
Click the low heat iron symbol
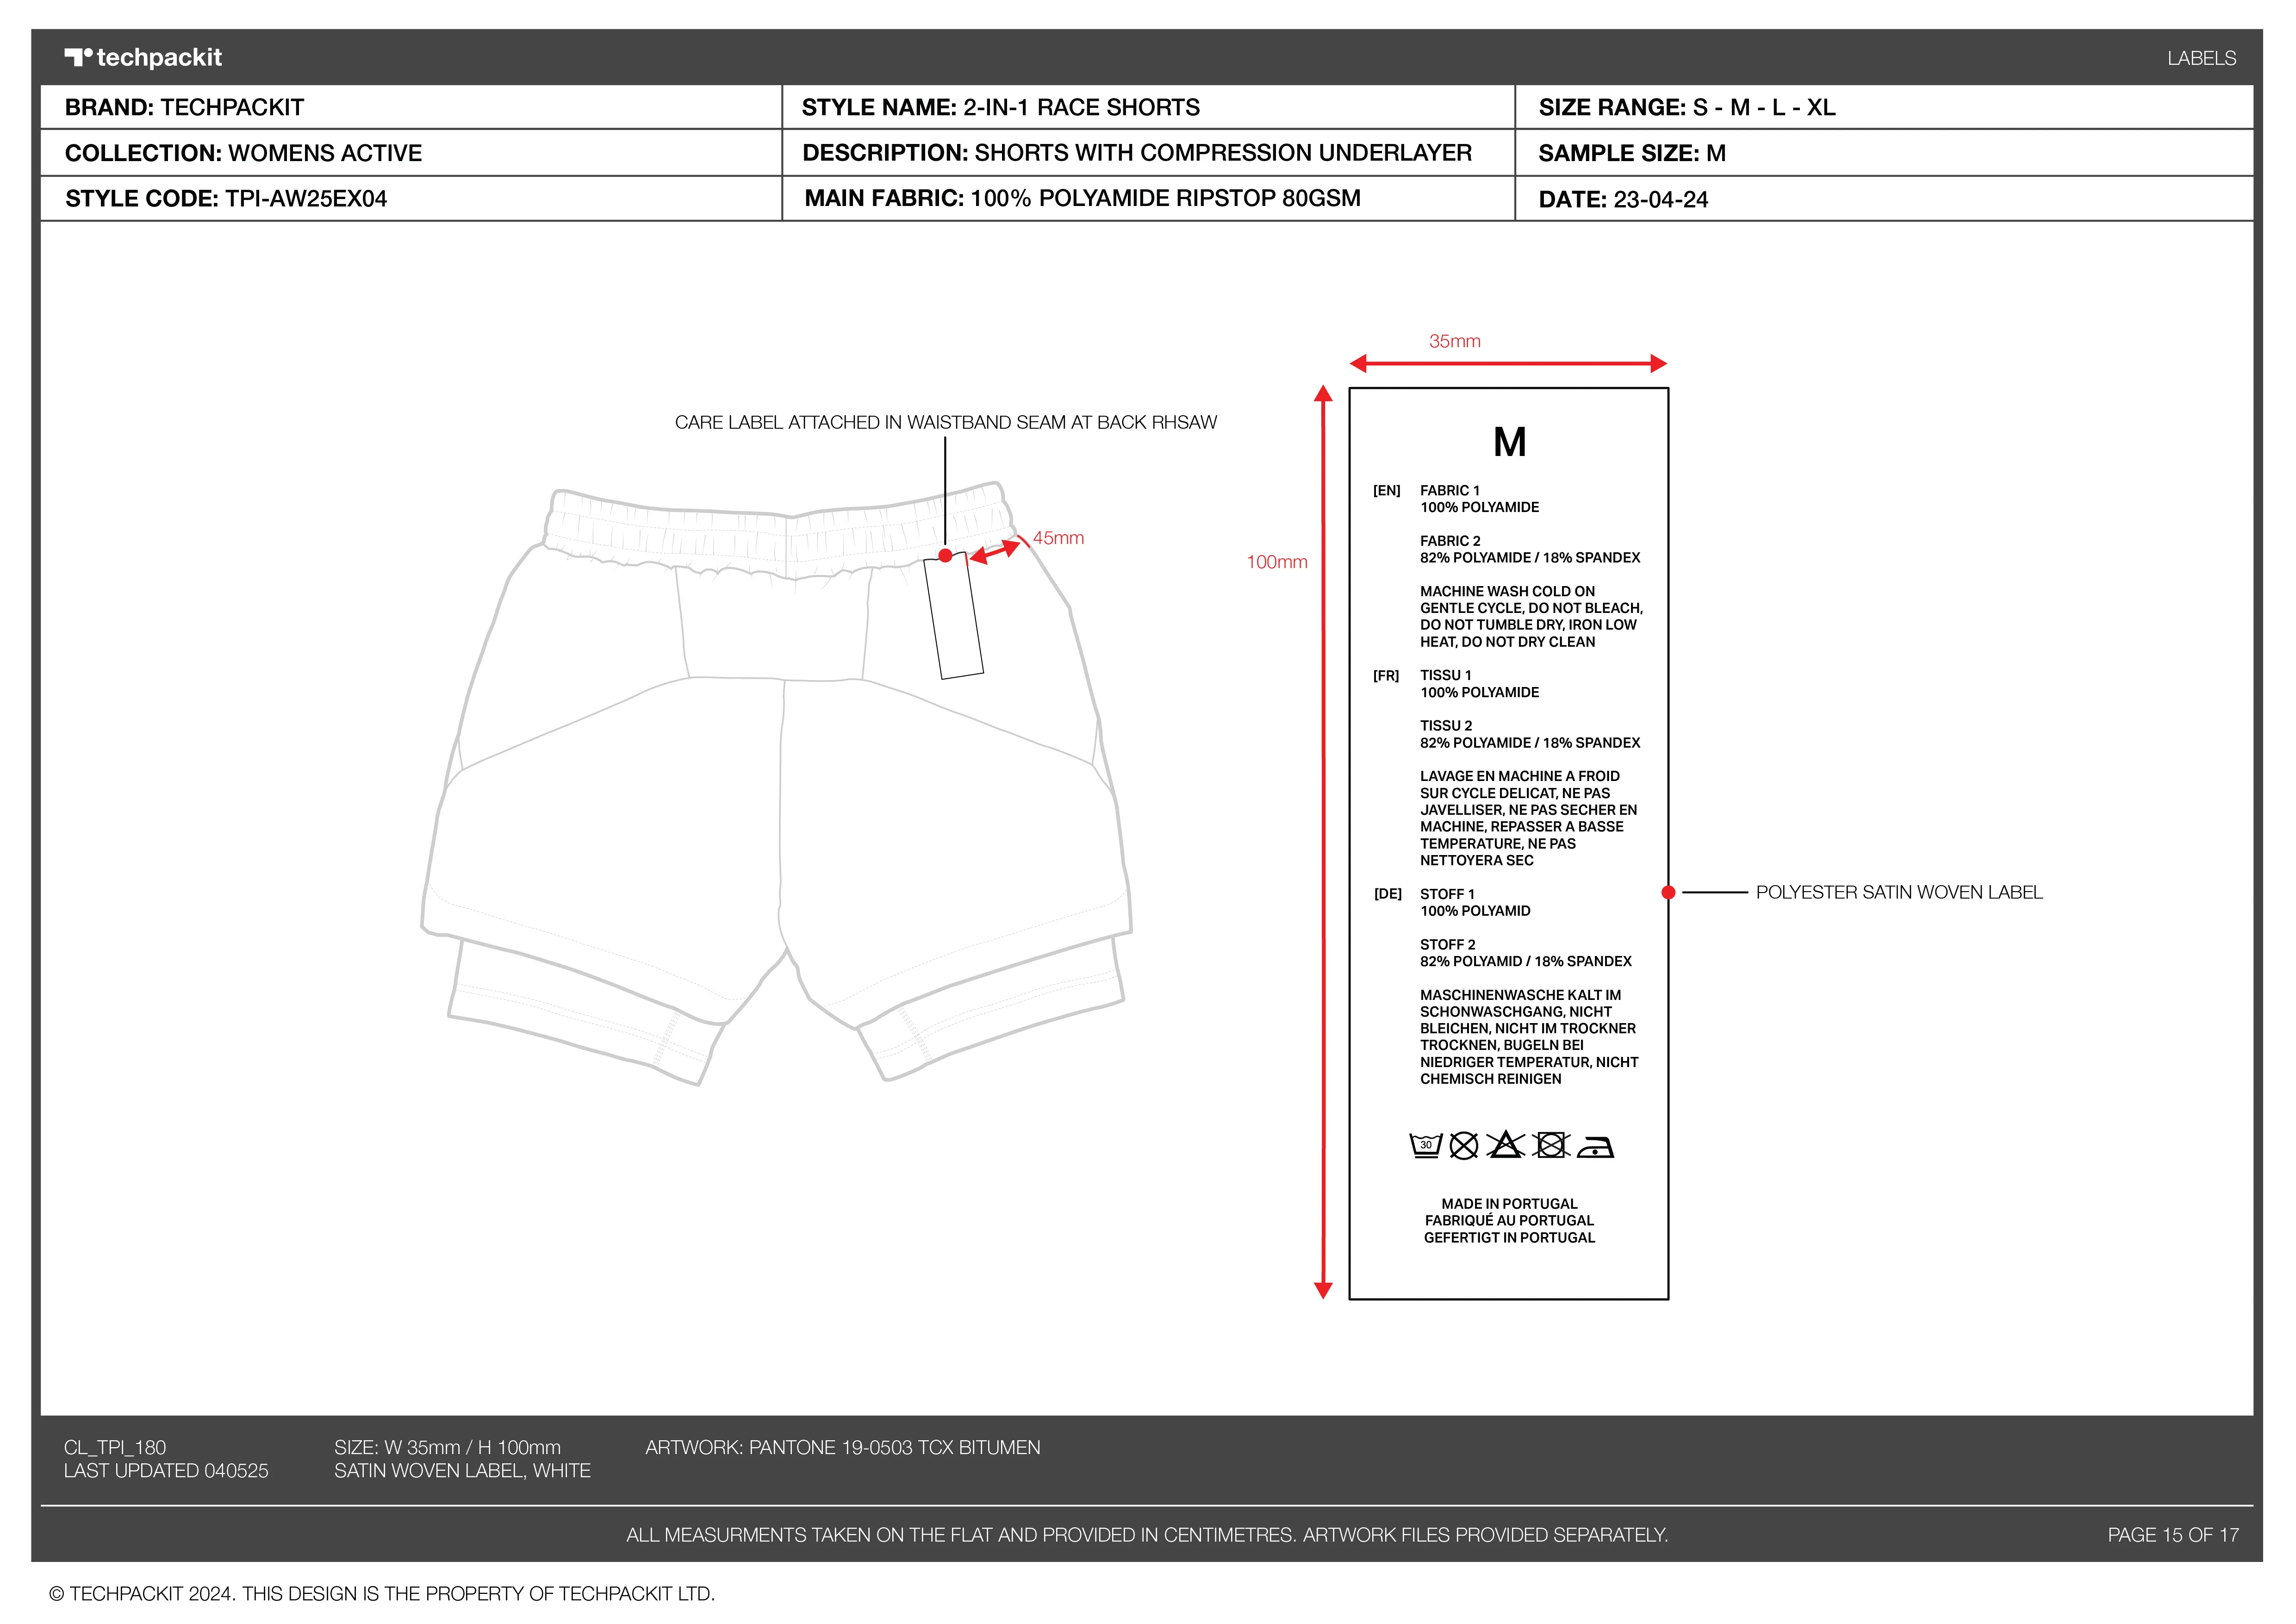(x=1596, y=1147)
